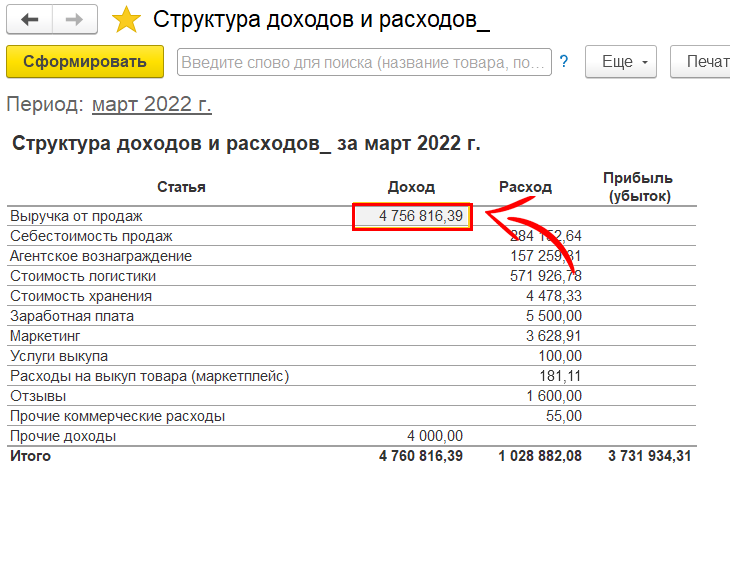The width and height of the screenshot is (730, 580).
Task: Click the Прочие доходы value 4 000,00
Action: [x=435, y=436]
